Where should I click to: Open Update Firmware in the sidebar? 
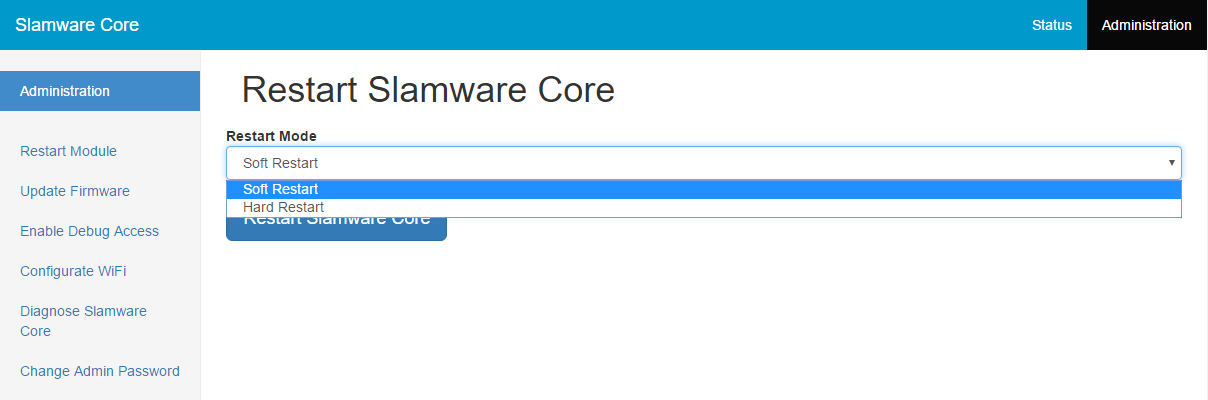[x=75, y=191]
